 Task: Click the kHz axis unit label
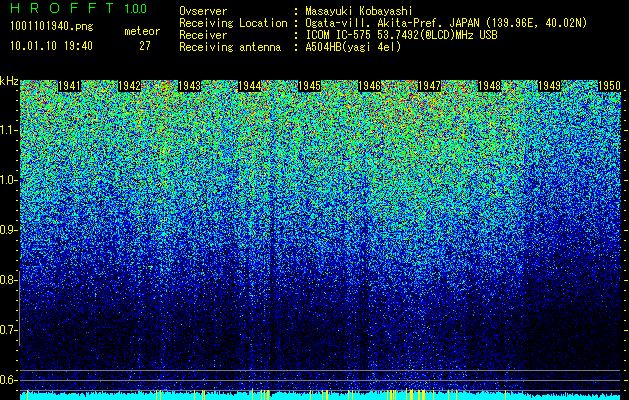[x=9, y=81]
